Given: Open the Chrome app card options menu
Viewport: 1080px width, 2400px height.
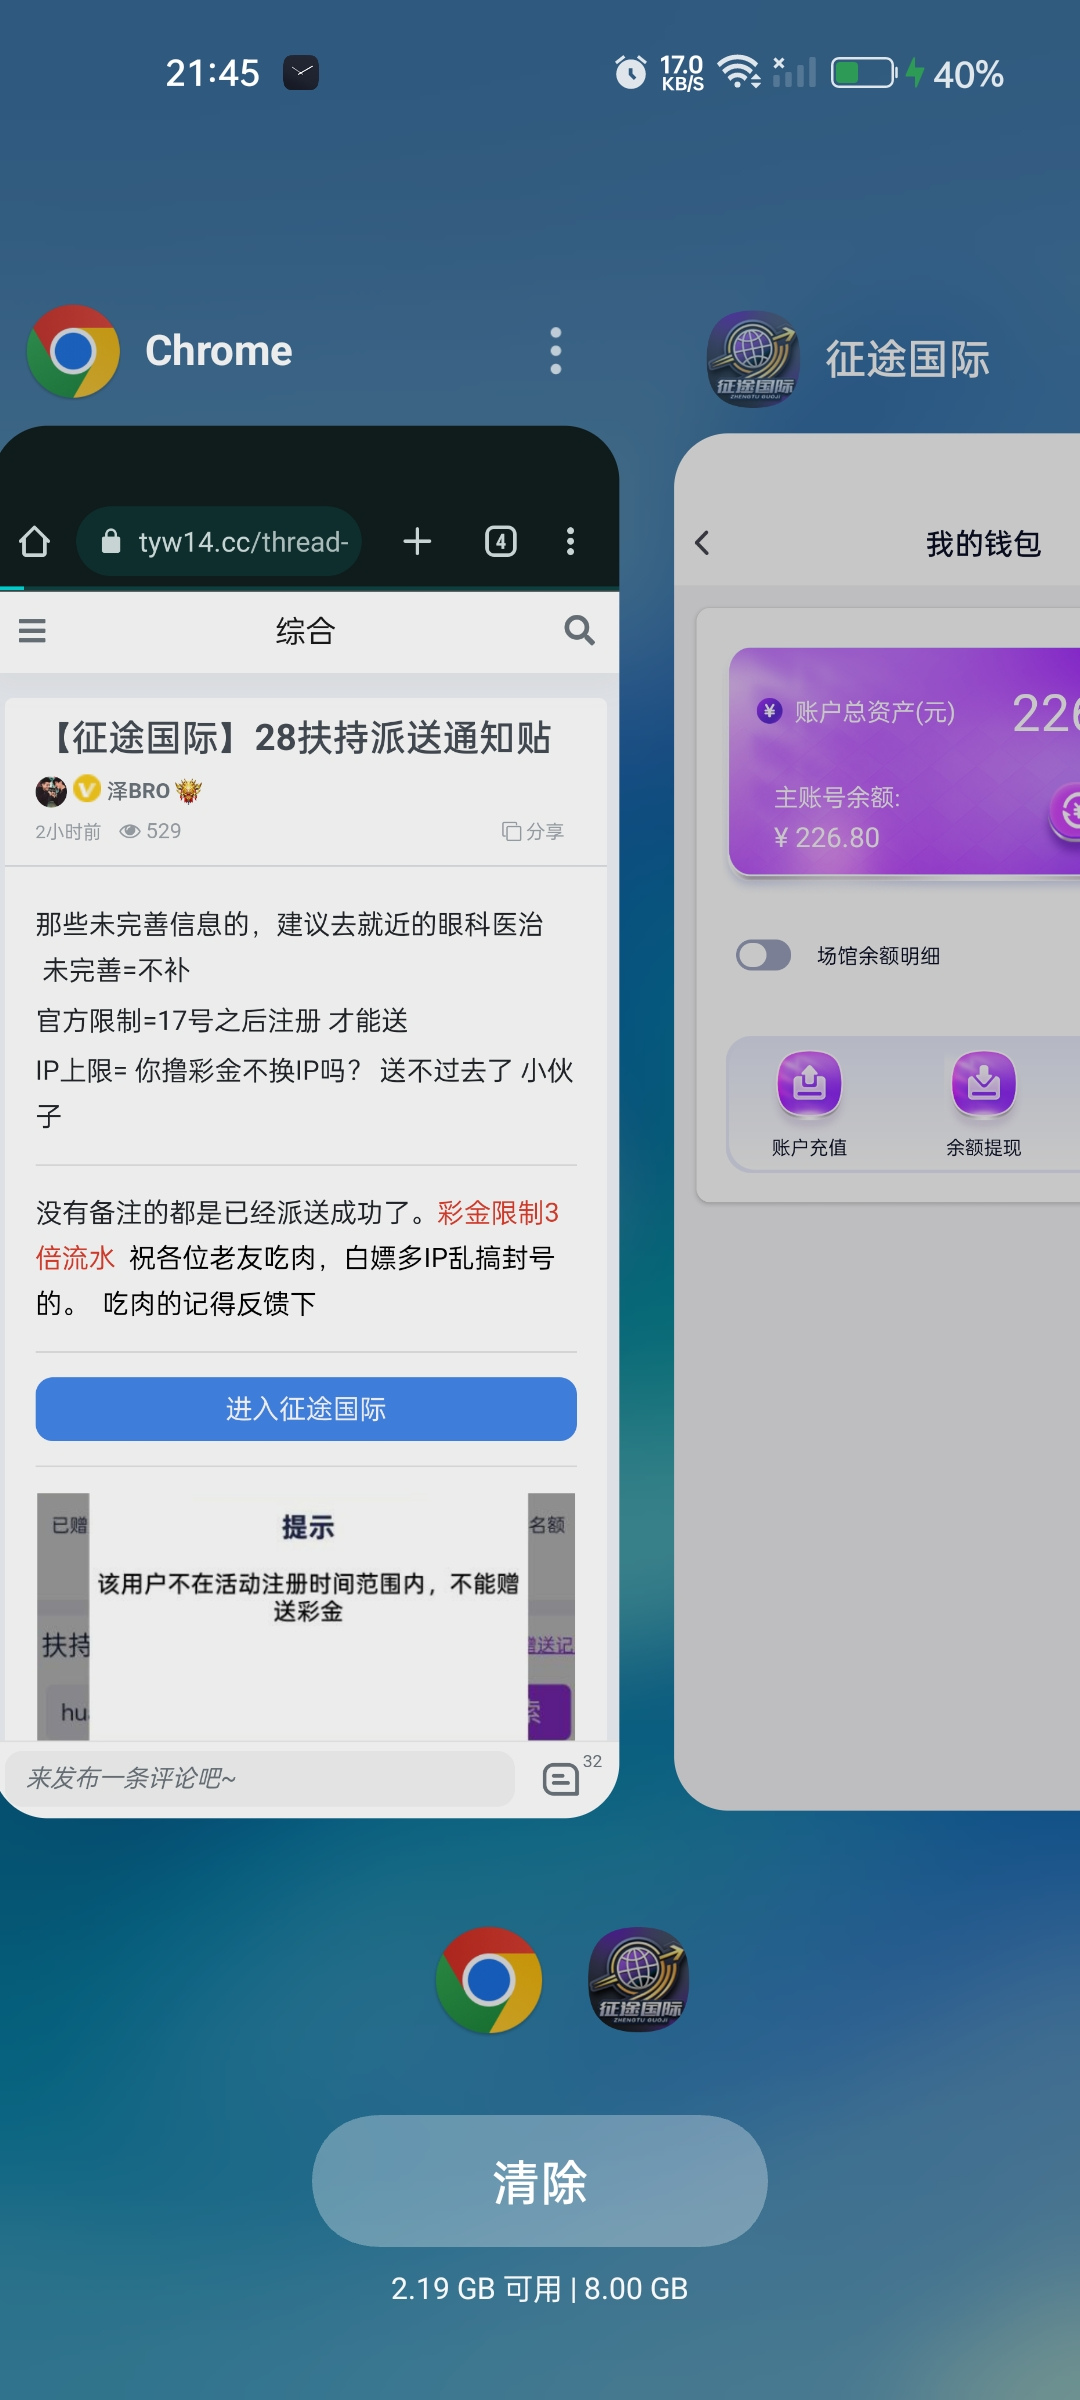Looking at the screenshot, I should pos(556,351).
